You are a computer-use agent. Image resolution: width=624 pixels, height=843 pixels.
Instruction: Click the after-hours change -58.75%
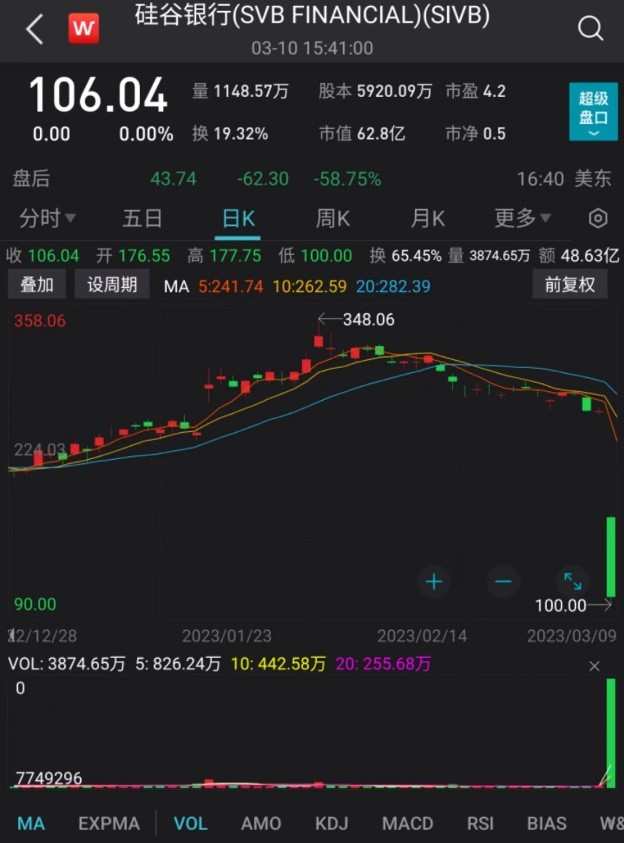tap(347, 178)
